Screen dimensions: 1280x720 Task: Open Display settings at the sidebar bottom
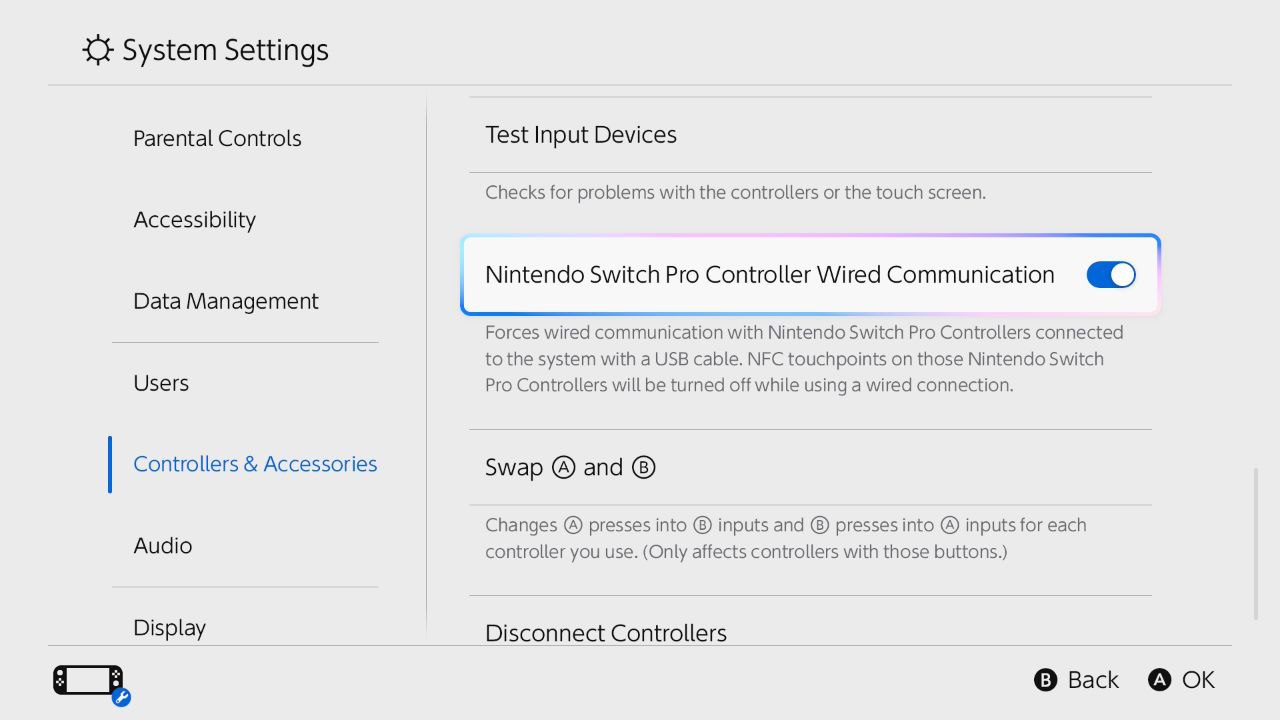click(170, 628)
